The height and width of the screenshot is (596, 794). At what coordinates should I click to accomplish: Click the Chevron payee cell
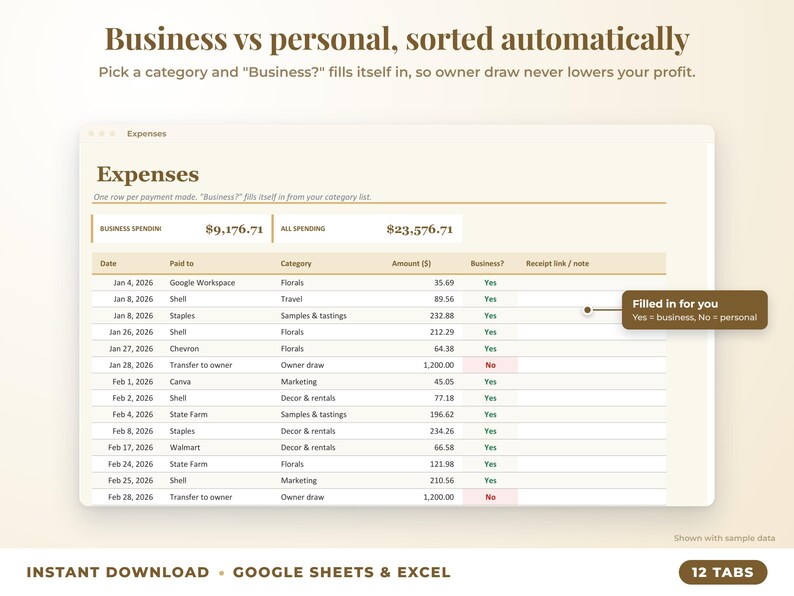[184, 348]
